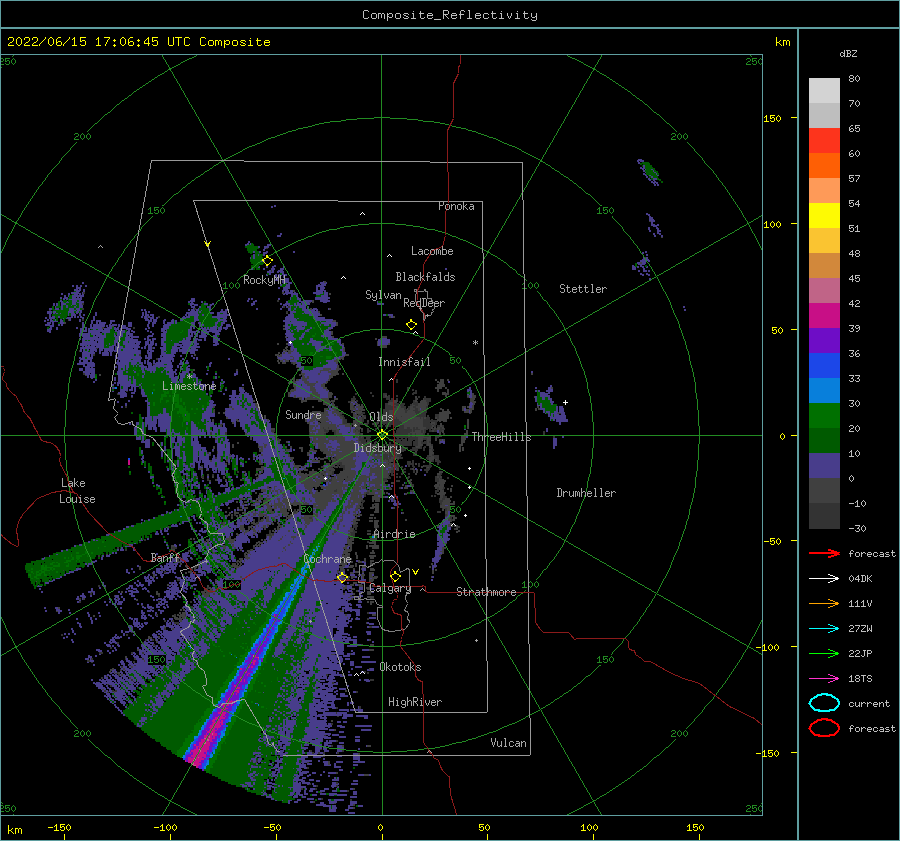
Task: Click the green 30 dBZ color swatch
Action: (824, 416)
